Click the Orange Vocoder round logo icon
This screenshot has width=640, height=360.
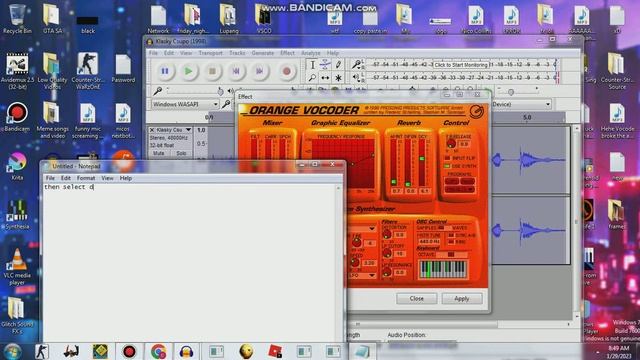pyautogui.click(x=476, y=111)
